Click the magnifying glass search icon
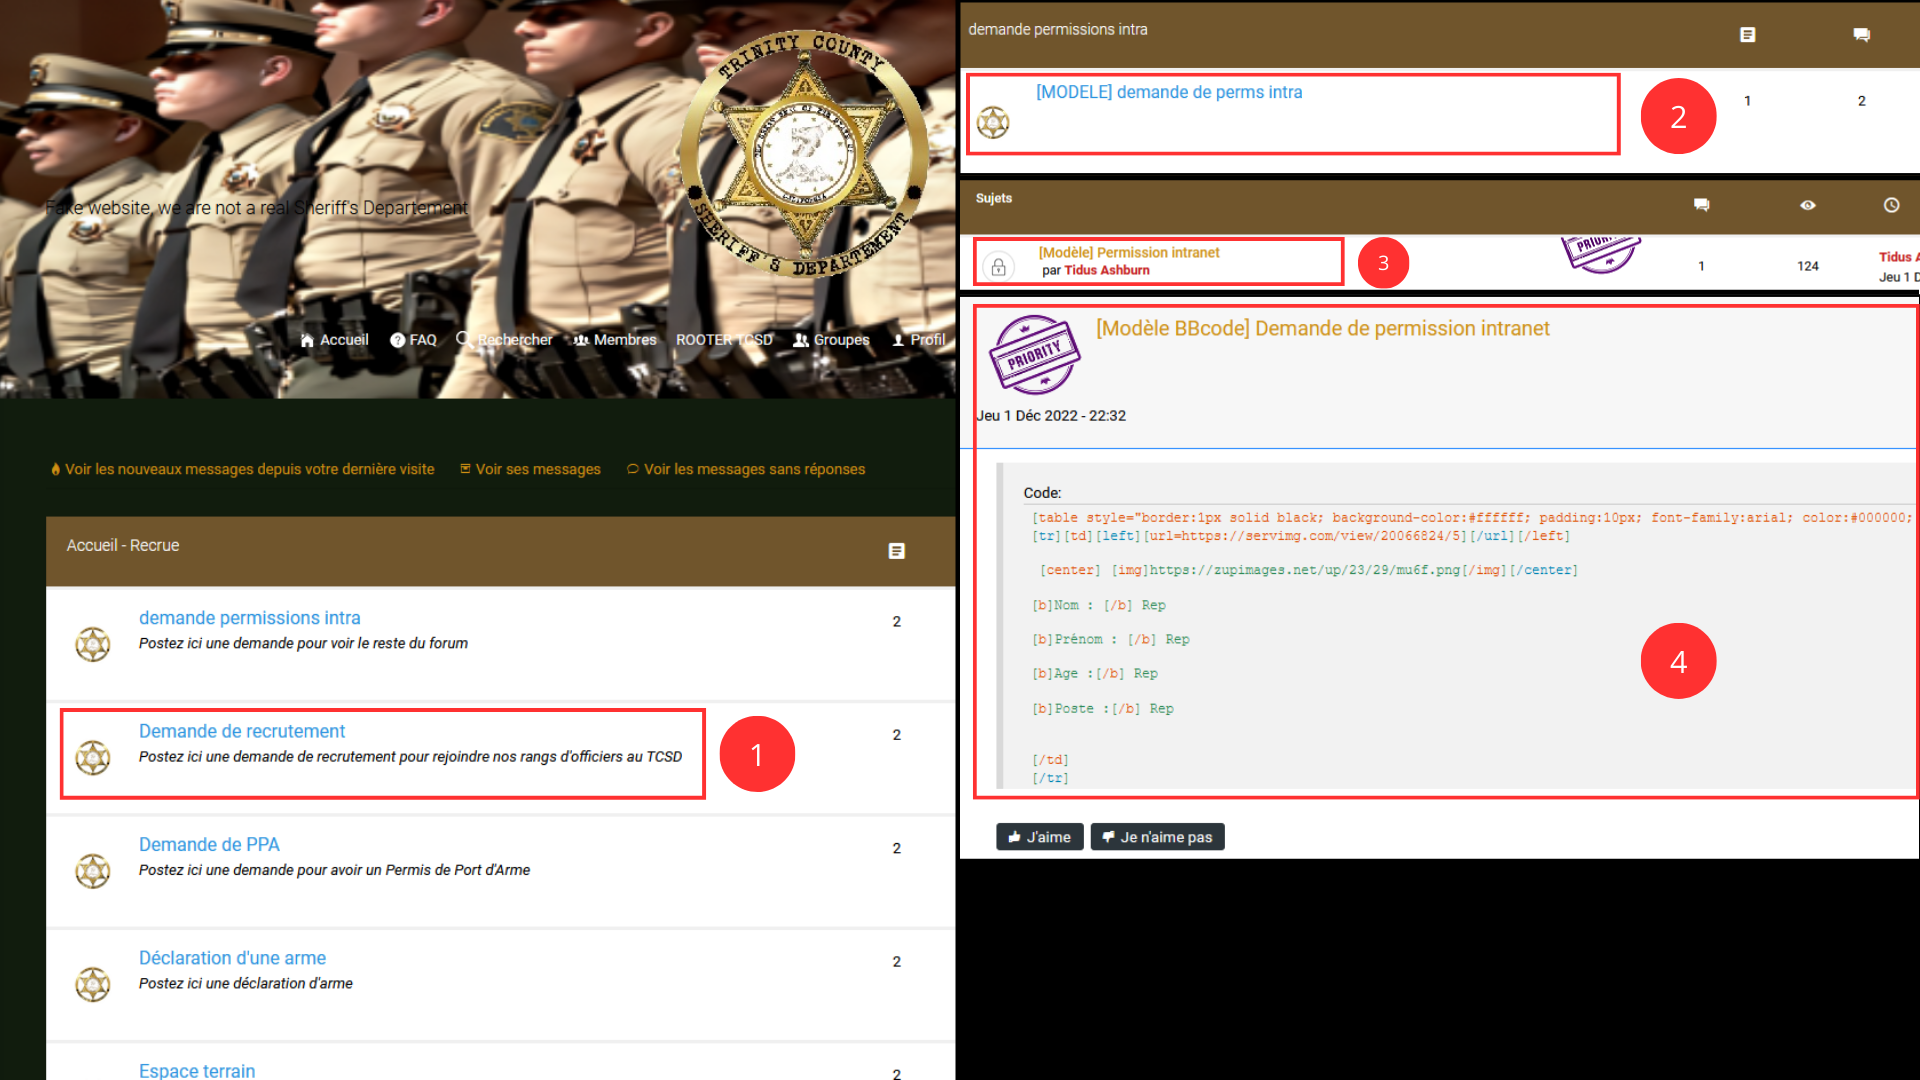The image size is (1920, 1080). [x=463, y=340]
